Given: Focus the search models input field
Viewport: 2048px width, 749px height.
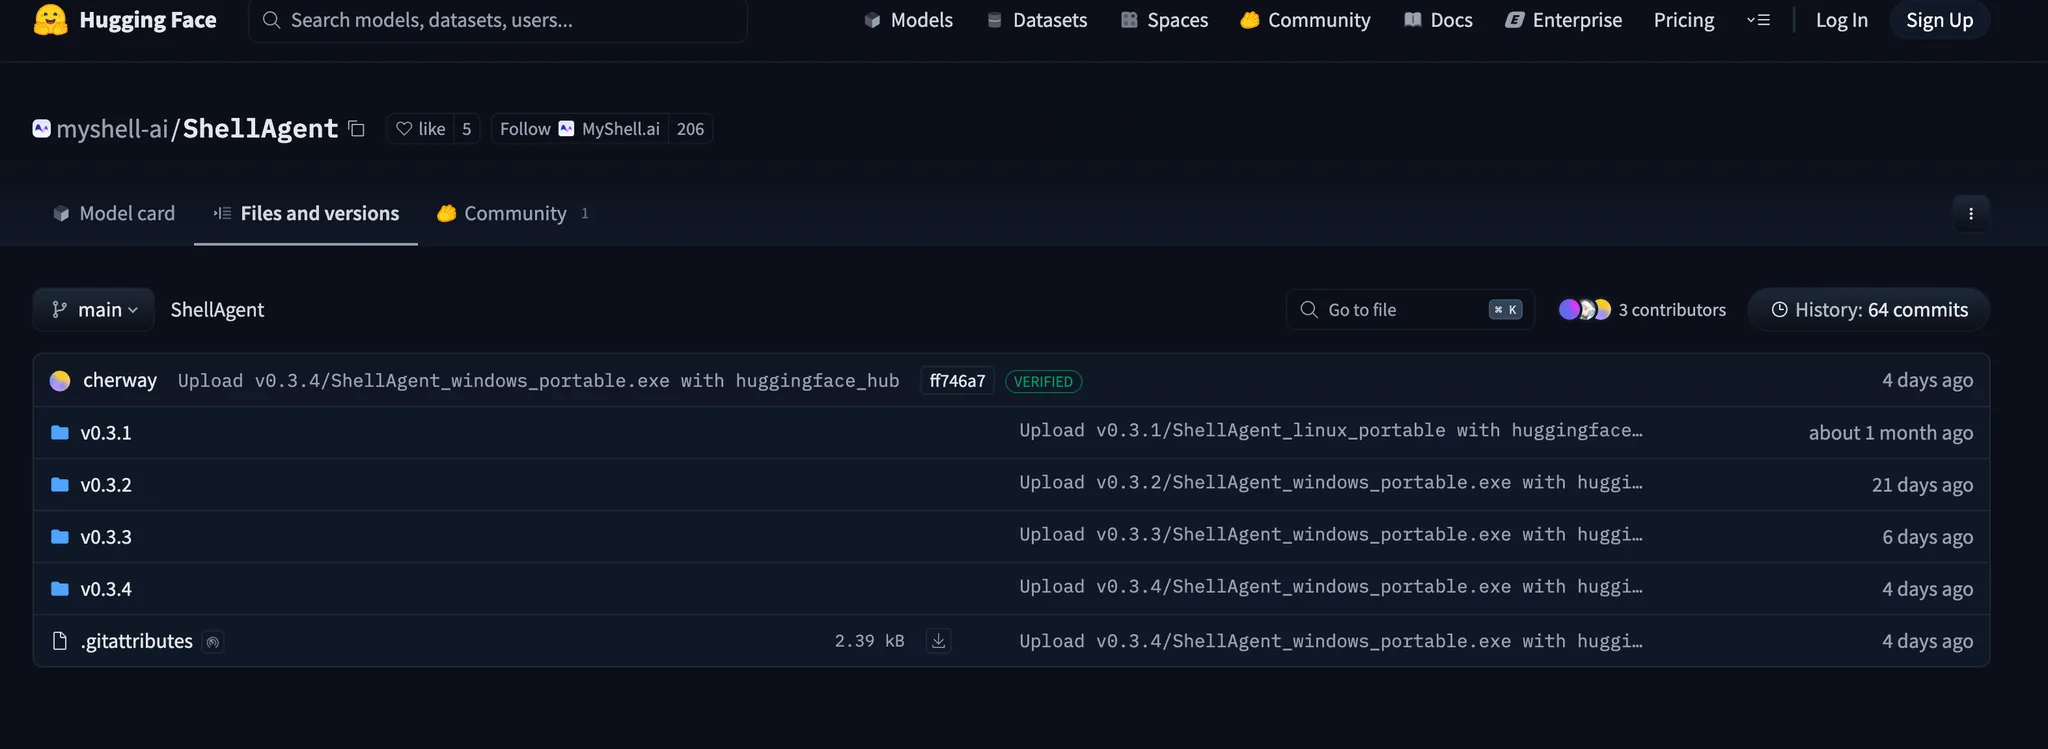Looking at the screenshot, I should tap(498, 20).
